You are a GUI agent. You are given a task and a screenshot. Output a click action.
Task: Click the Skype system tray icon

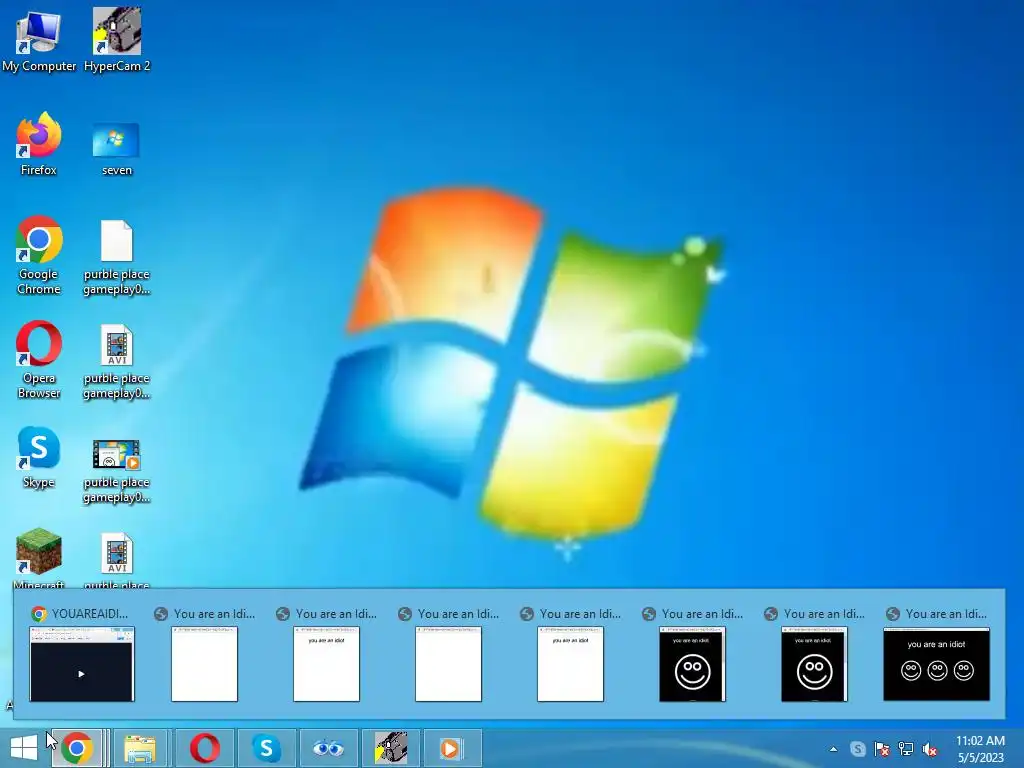tap(858, 749)
